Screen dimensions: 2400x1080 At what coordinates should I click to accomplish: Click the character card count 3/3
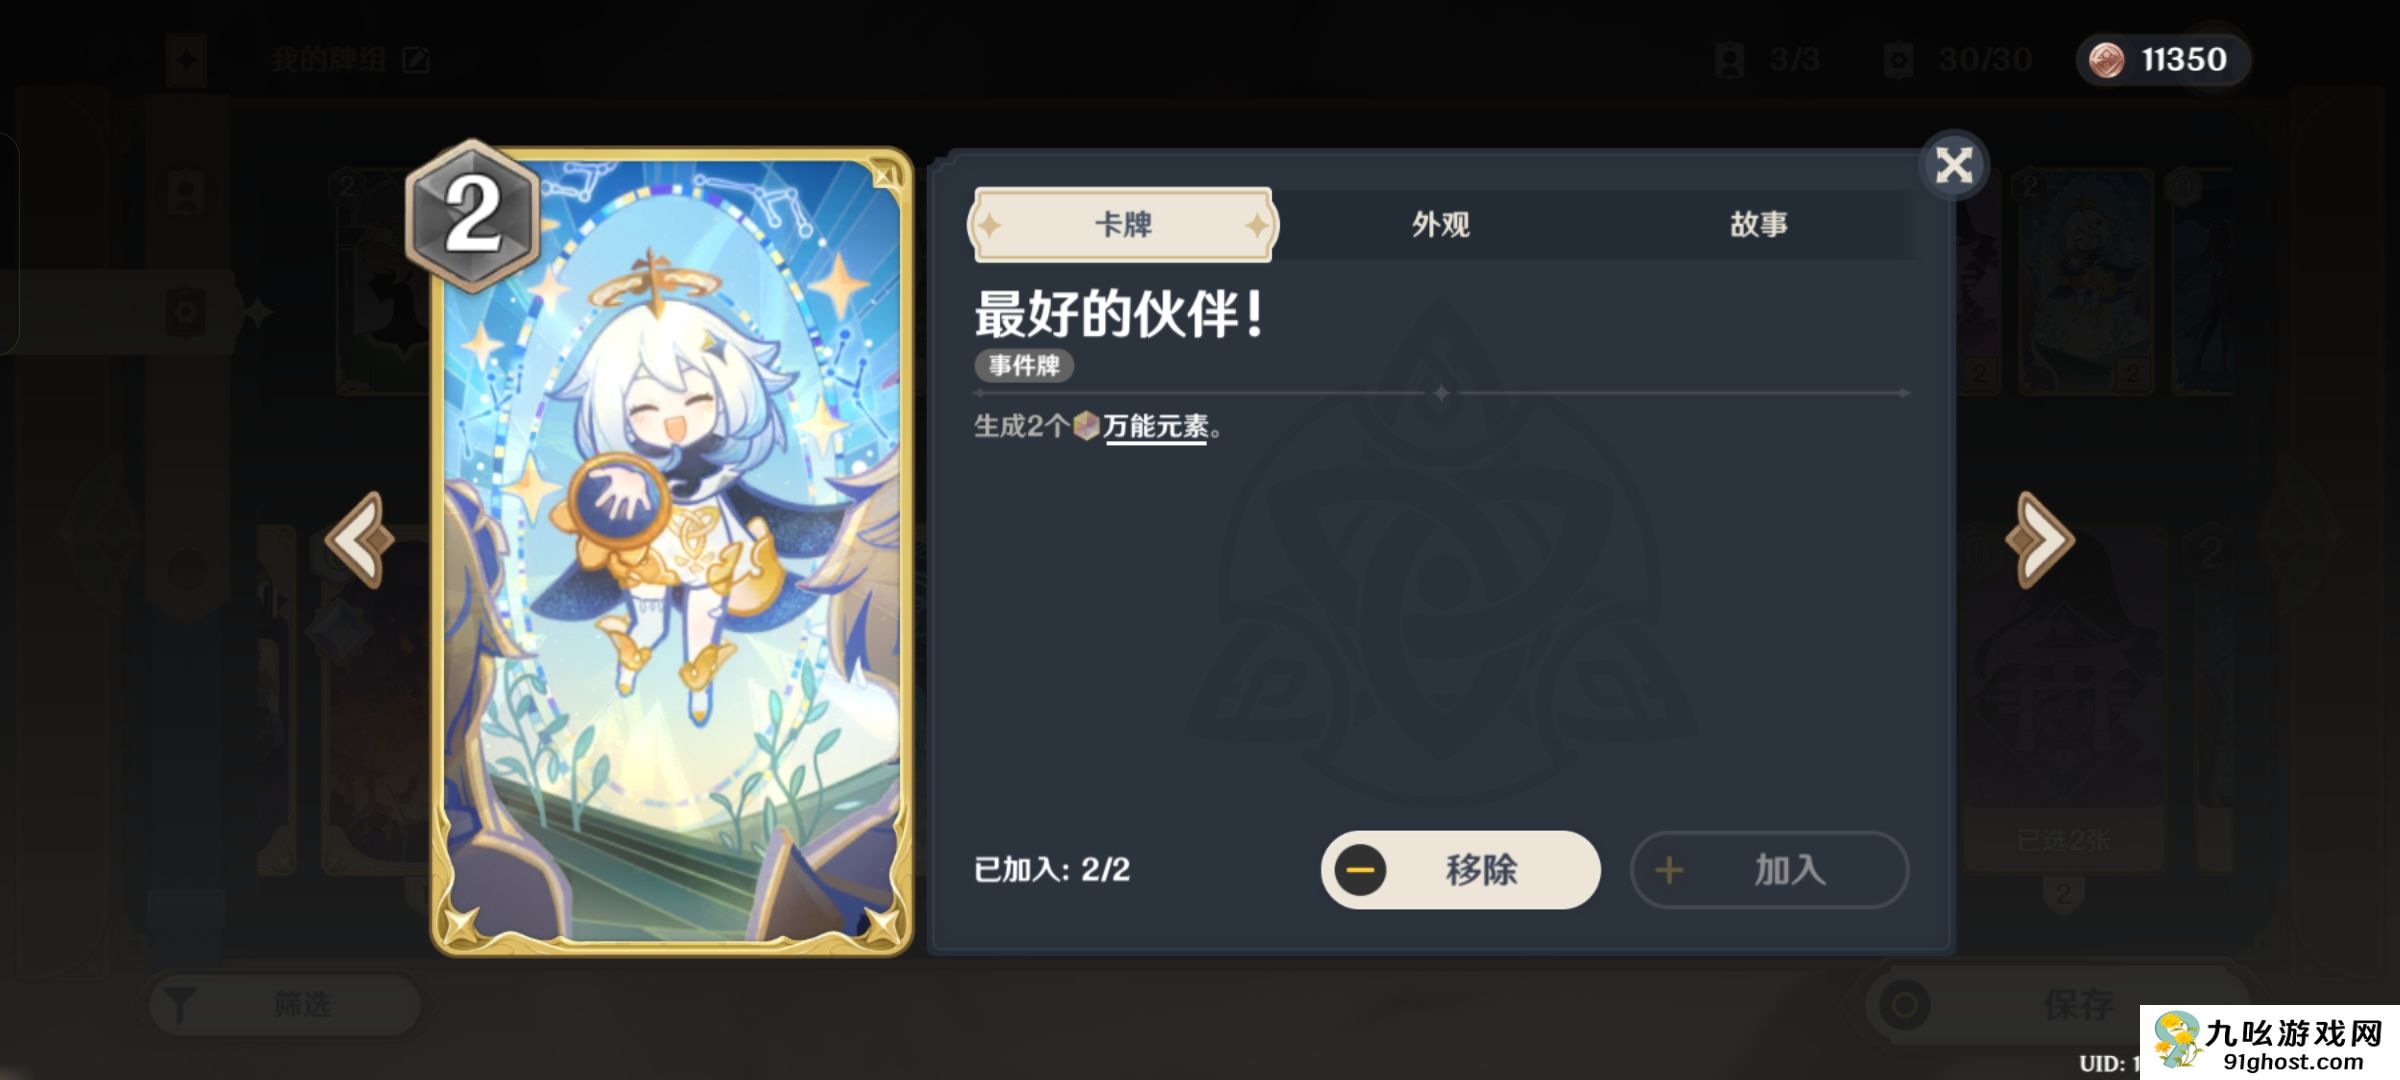point(1768,60)
